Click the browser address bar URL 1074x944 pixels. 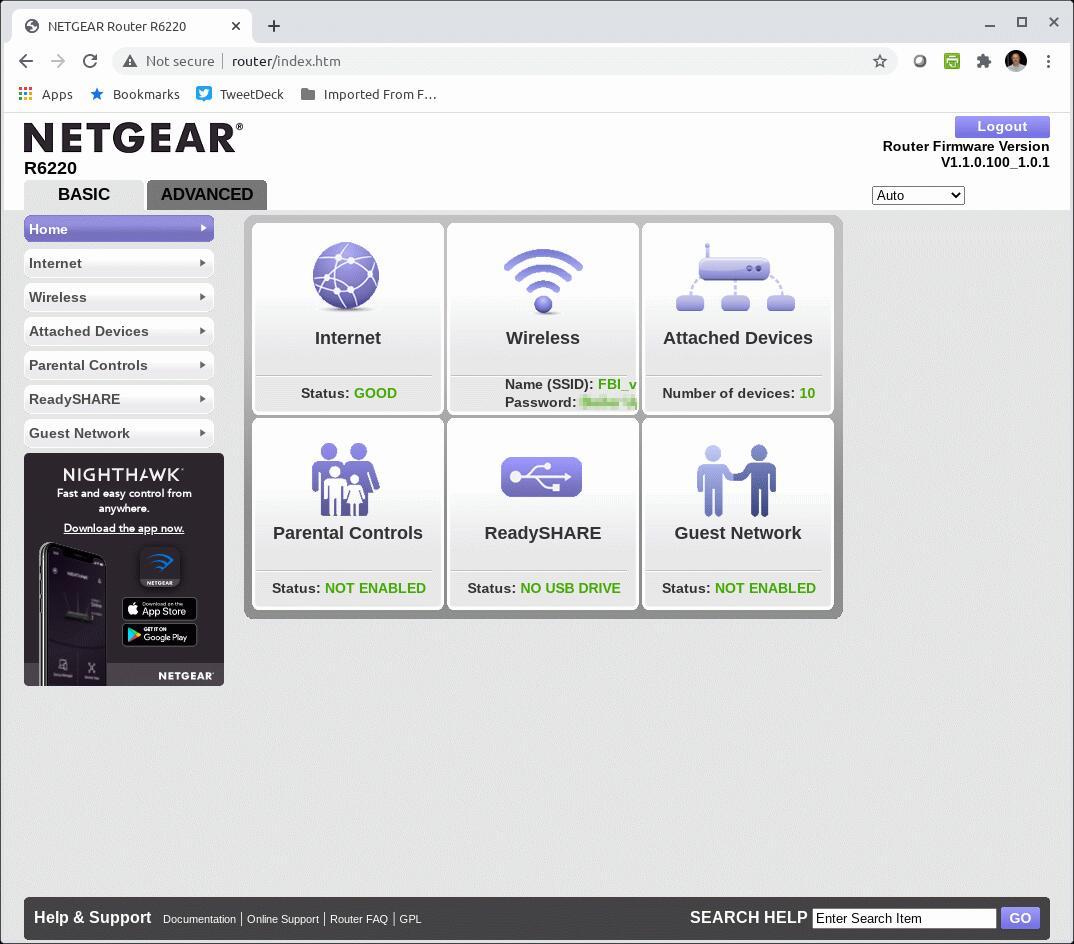[x=286, y=61]
